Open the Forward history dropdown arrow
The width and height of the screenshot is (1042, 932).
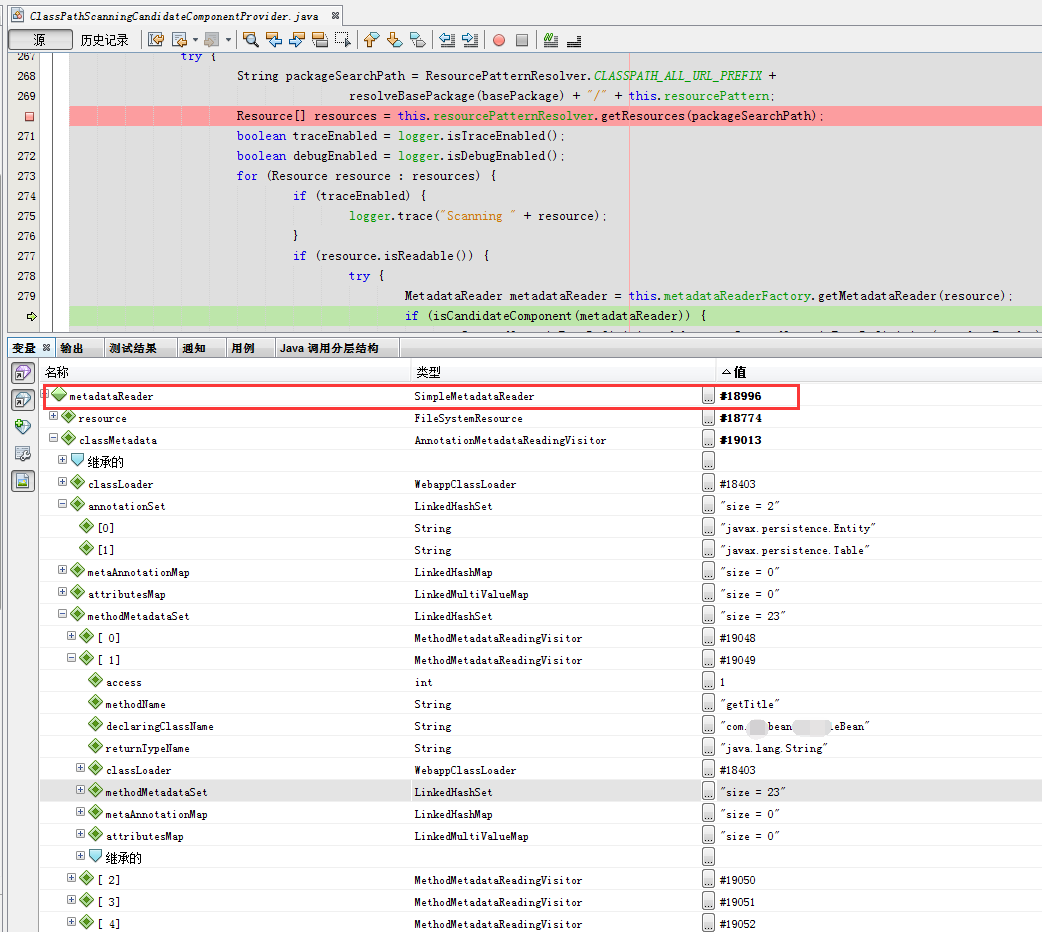(x=228, y=40)
